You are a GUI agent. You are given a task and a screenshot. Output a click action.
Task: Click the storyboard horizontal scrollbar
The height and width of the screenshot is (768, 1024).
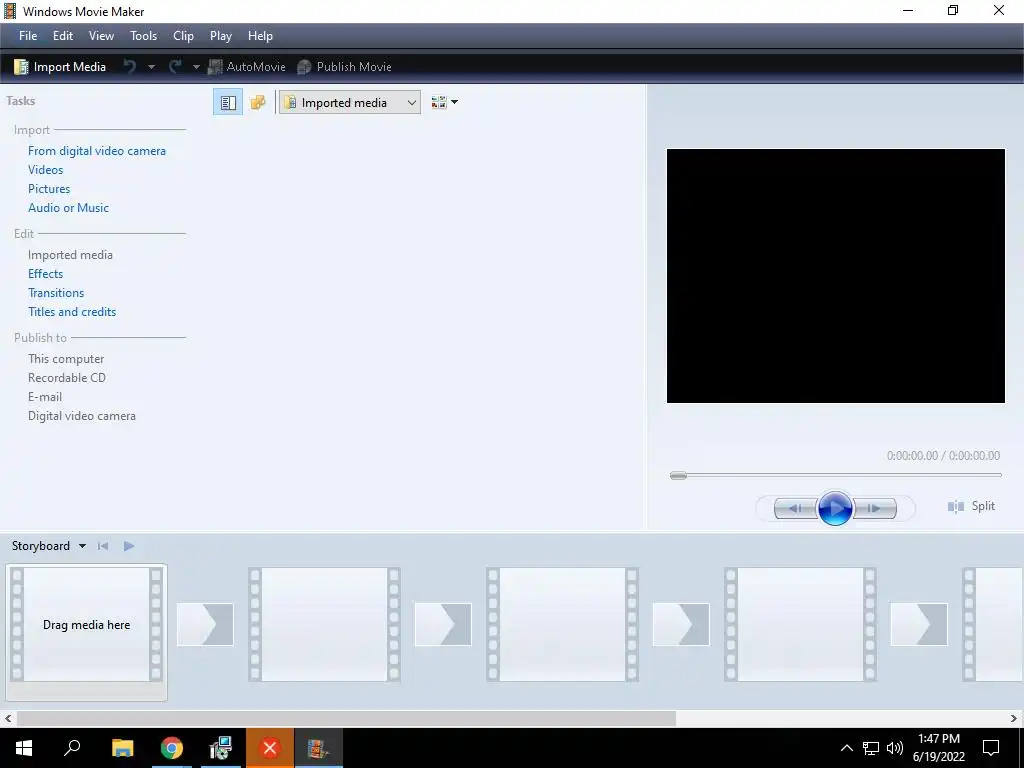coord(346,718)
